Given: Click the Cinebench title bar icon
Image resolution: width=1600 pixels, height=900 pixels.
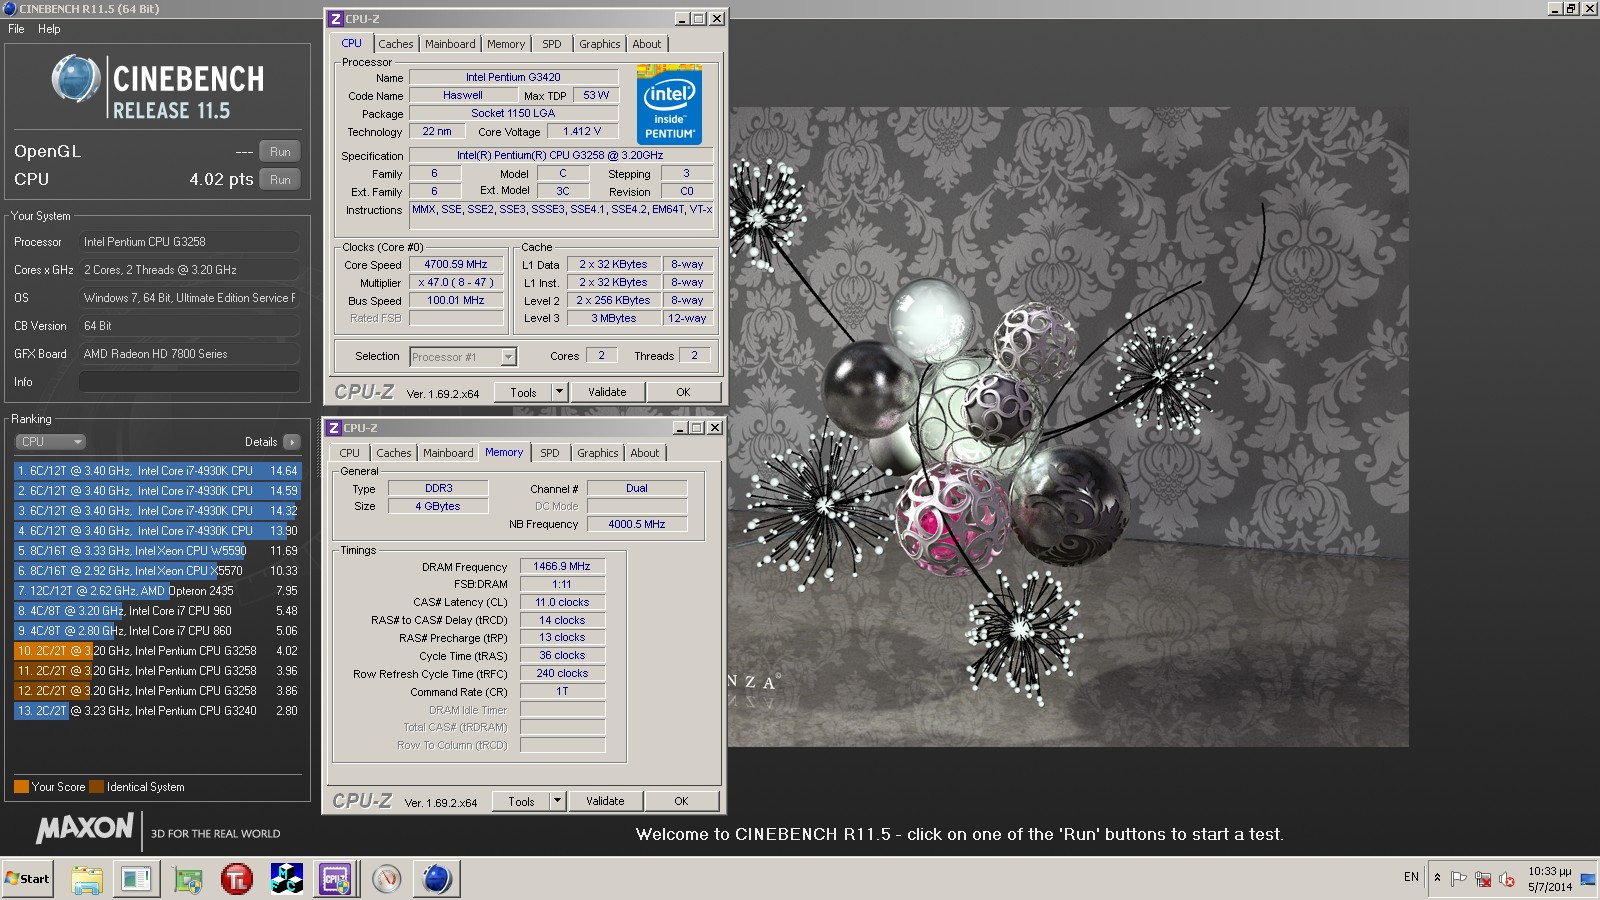Looking at the screenshot, I should 9,8.
